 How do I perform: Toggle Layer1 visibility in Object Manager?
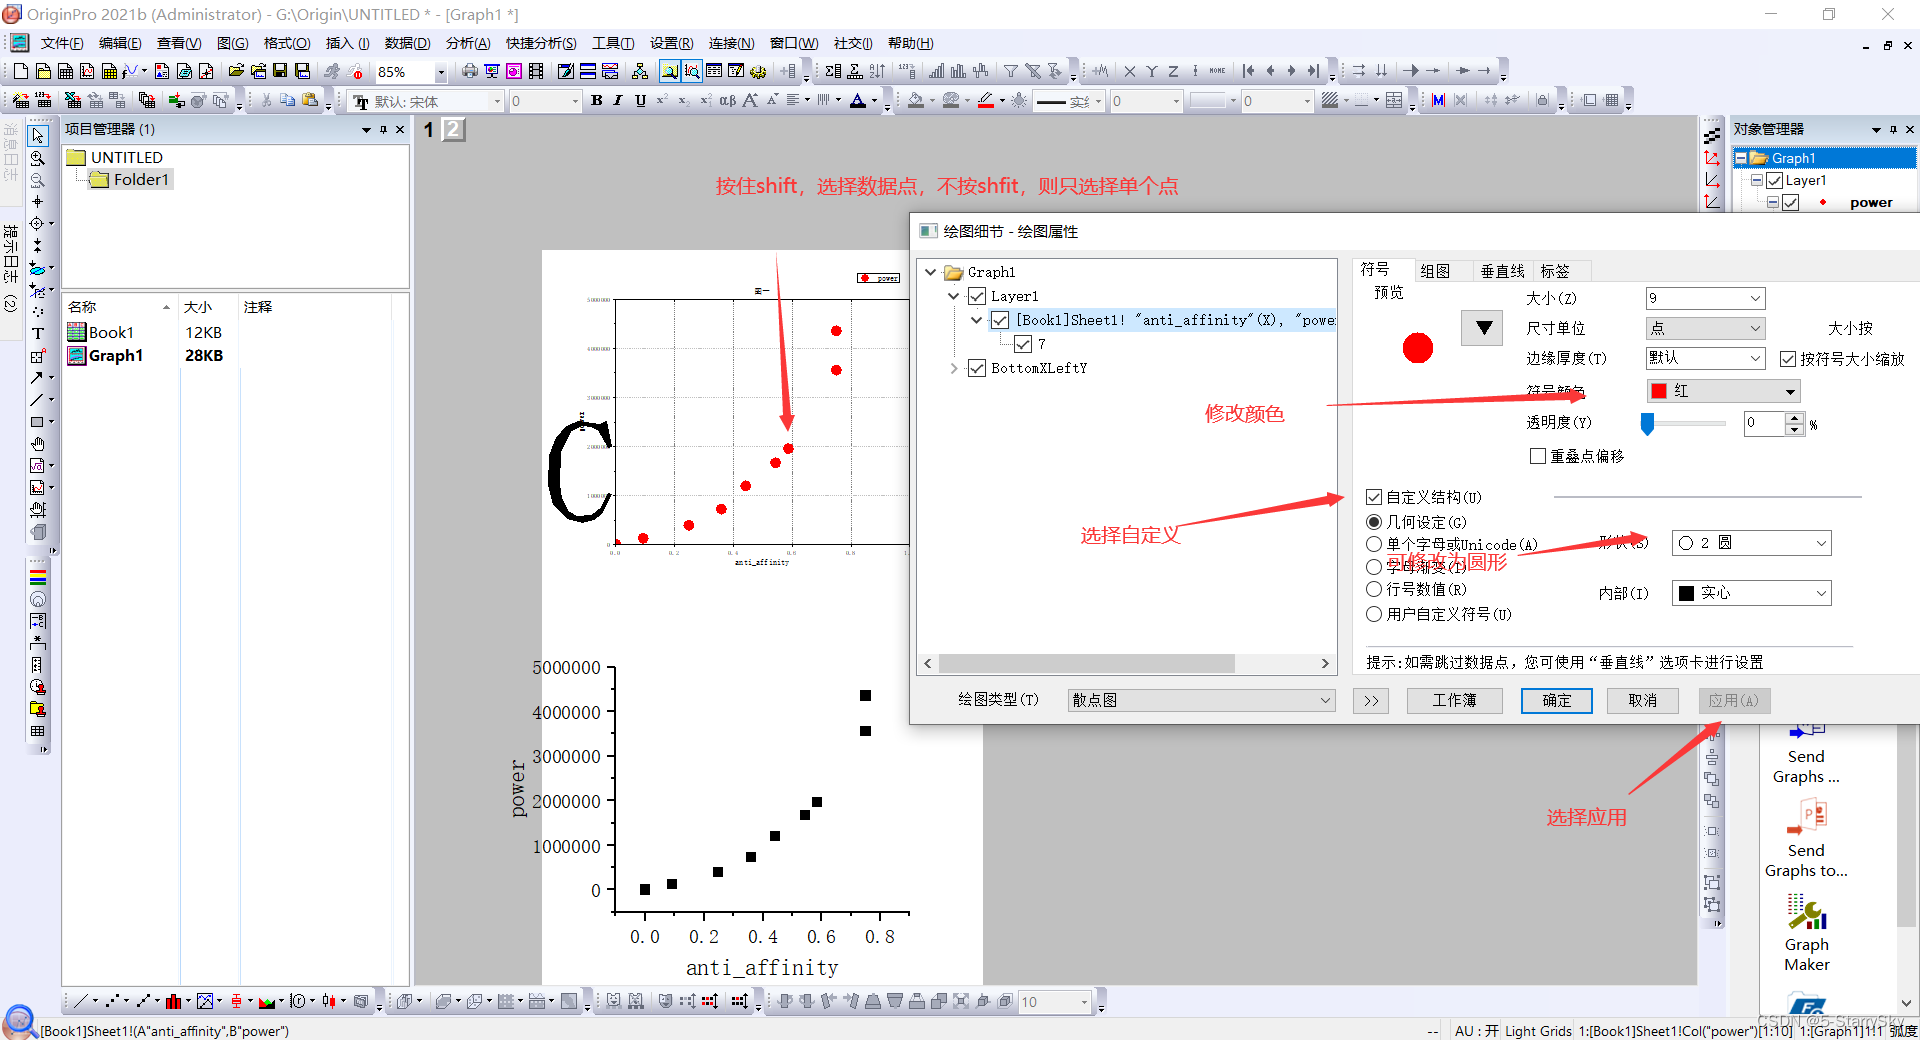[x=1775, y=180]
